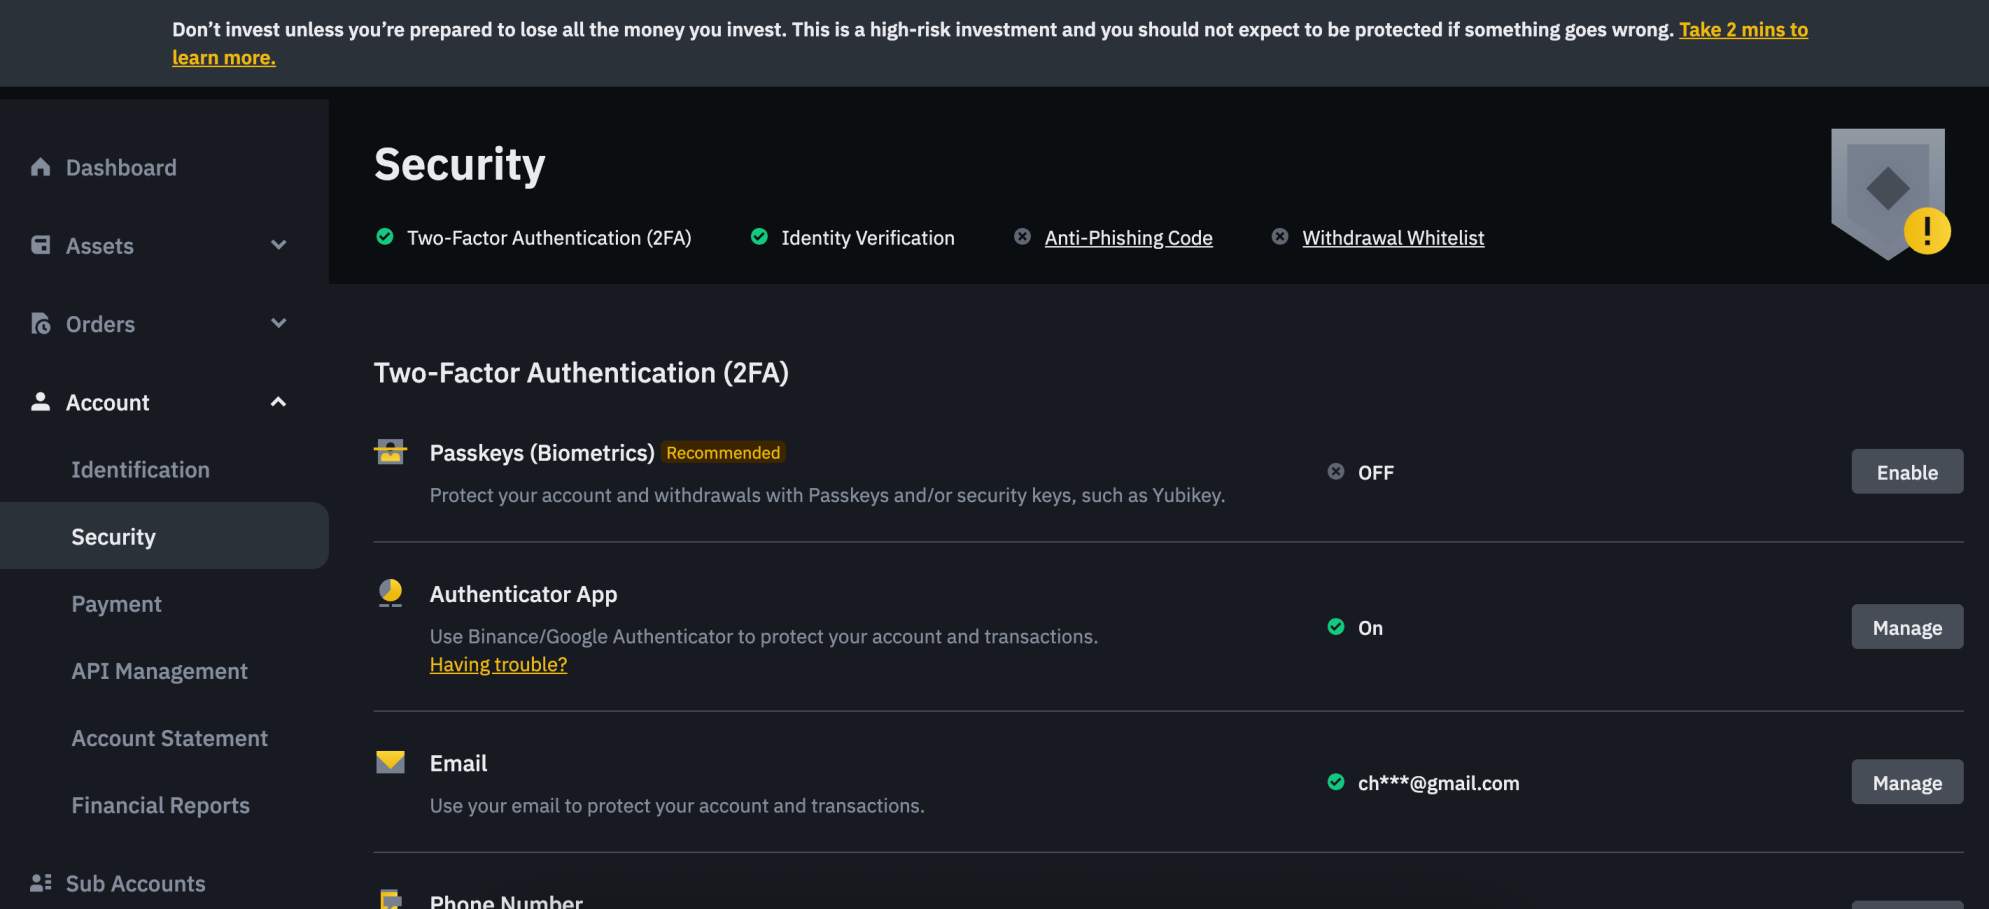Image resolution: width=1989 pixels, height=909 pixels.
Task: Click the verified icon beside ch***@gmail.com
Action: pyautogui.click(x=1335, y=782)
